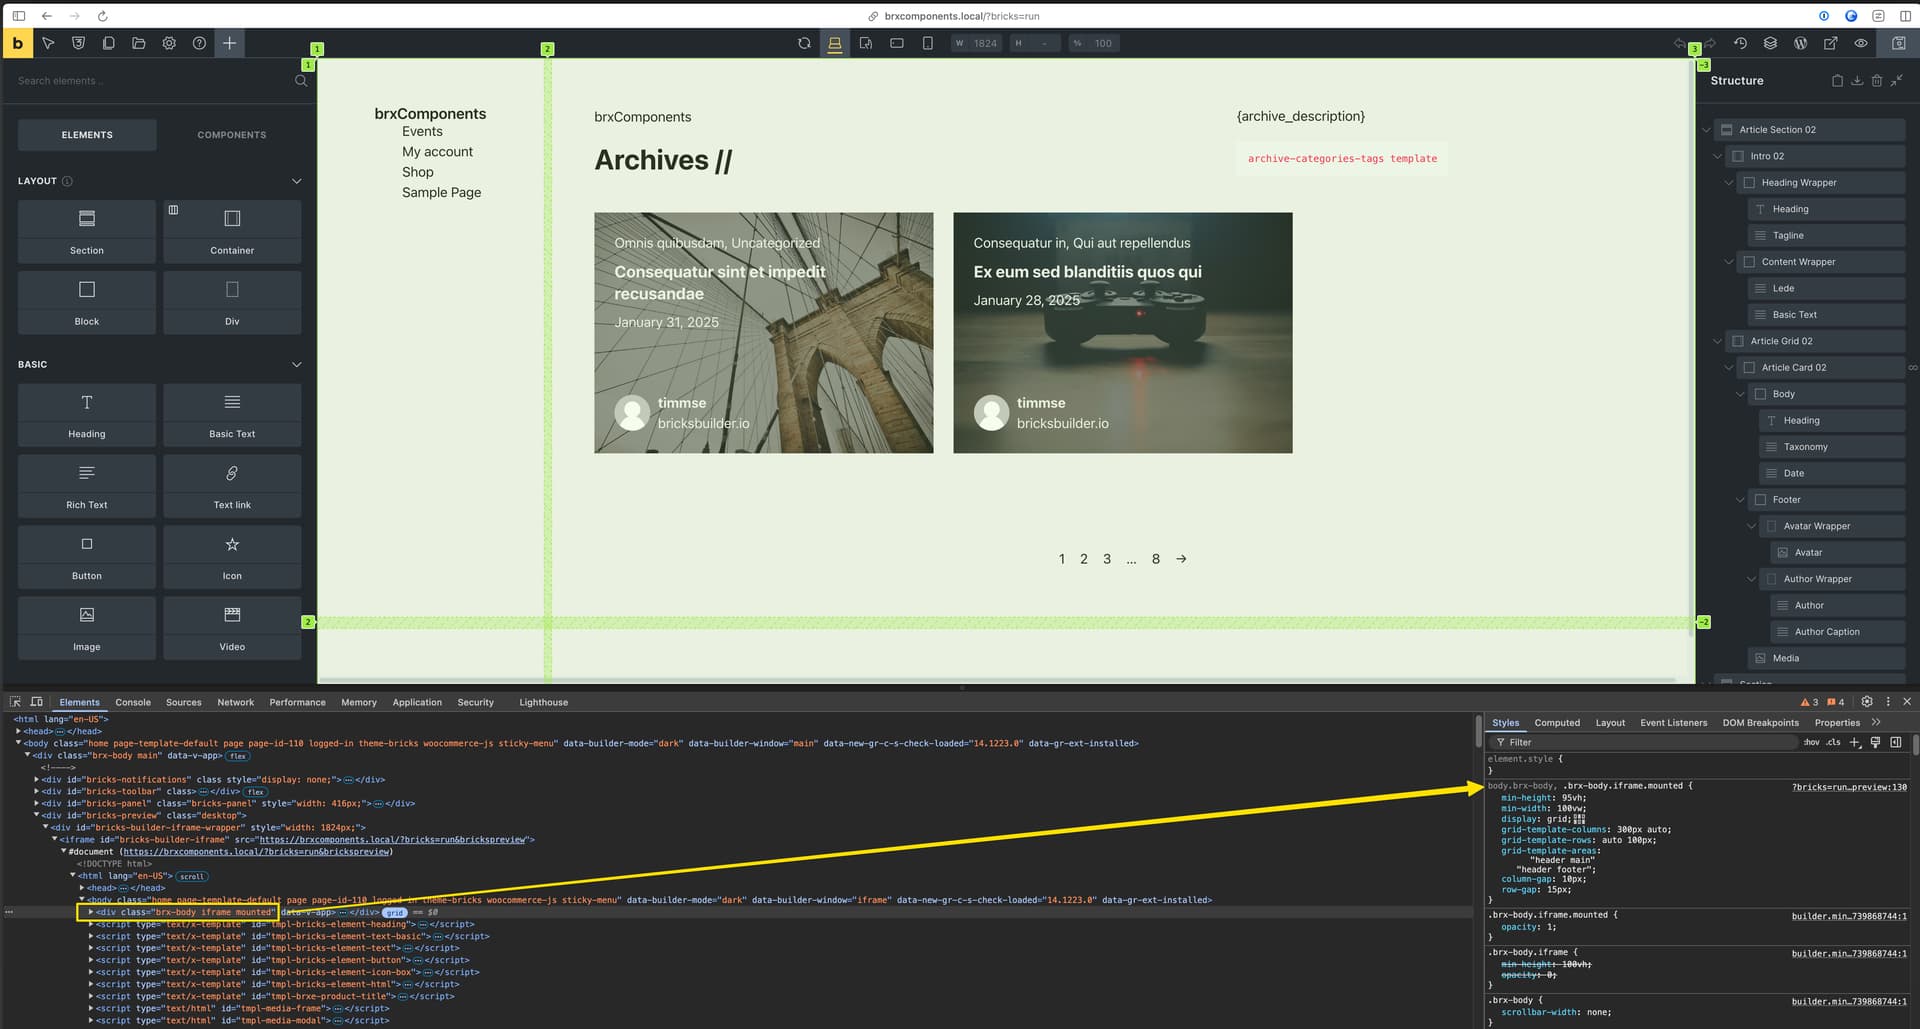The width and height of the screenshot is (1920, 1029).
Task: Switch to the Computed styles tab
Action: pos(1557,722)
